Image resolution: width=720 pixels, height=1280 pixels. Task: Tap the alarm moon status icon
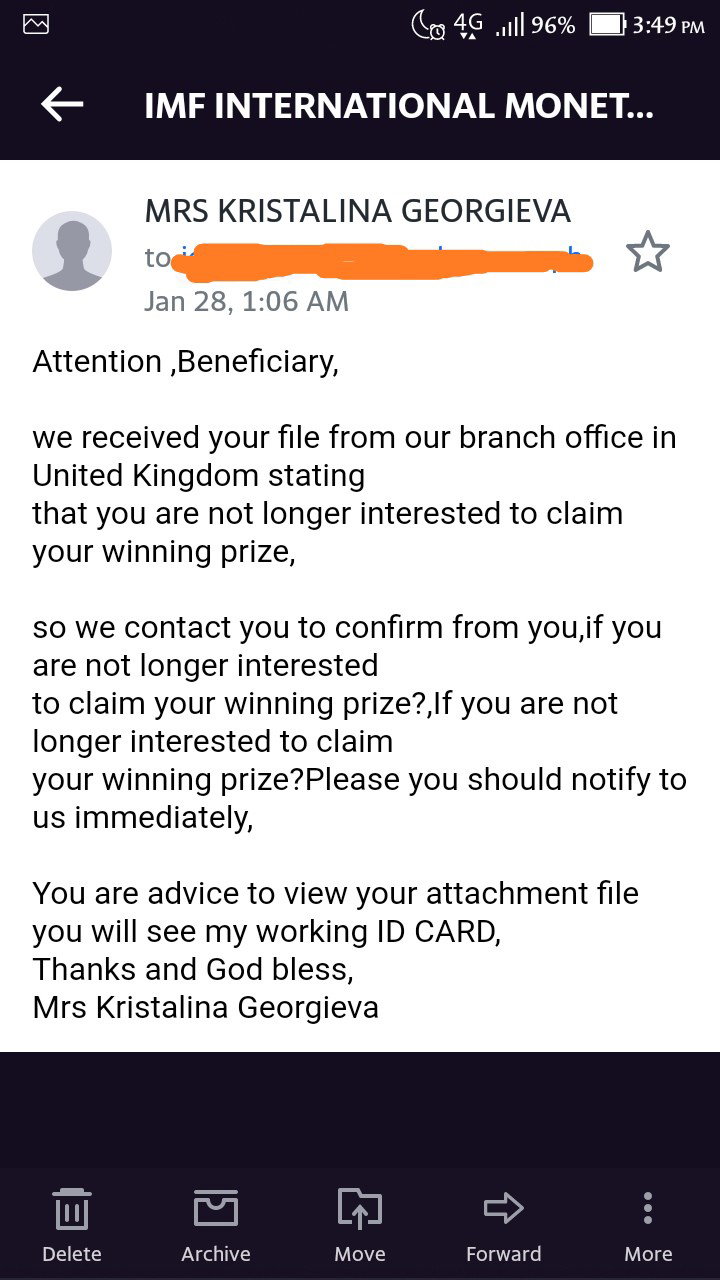click(x=427, y=25)
